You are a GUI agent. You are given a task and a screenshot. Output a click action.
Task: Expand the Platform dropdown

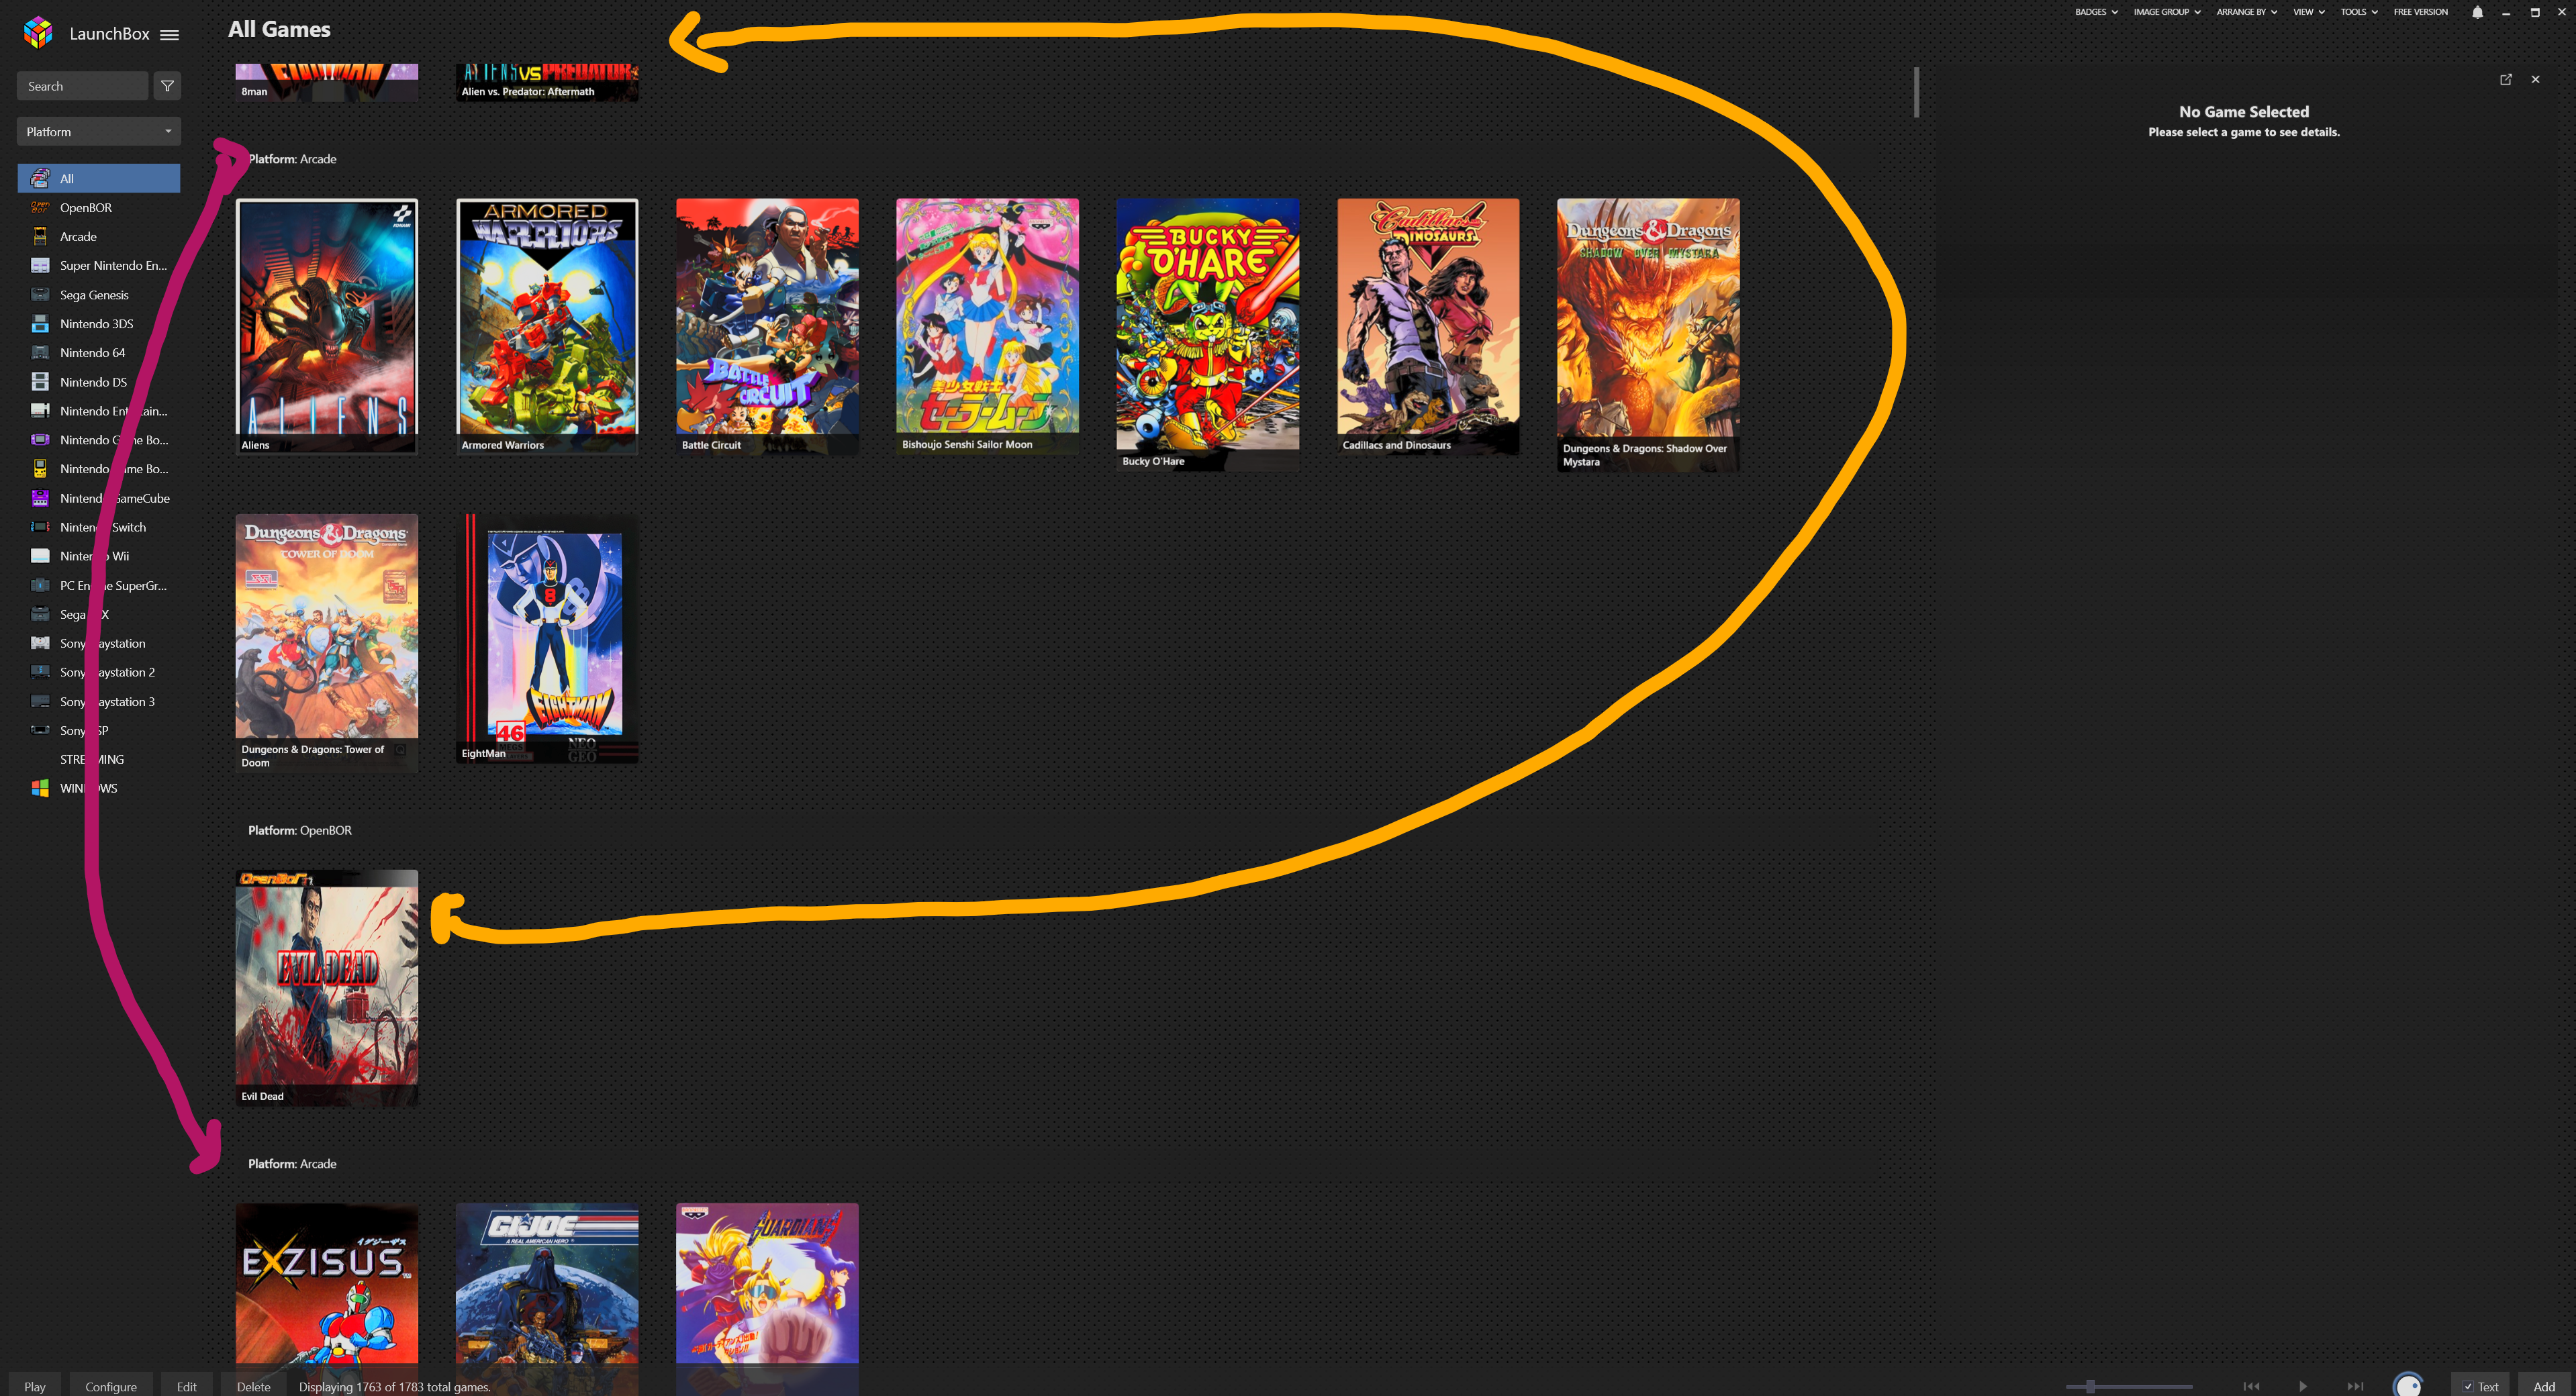[x=99, y=131]
